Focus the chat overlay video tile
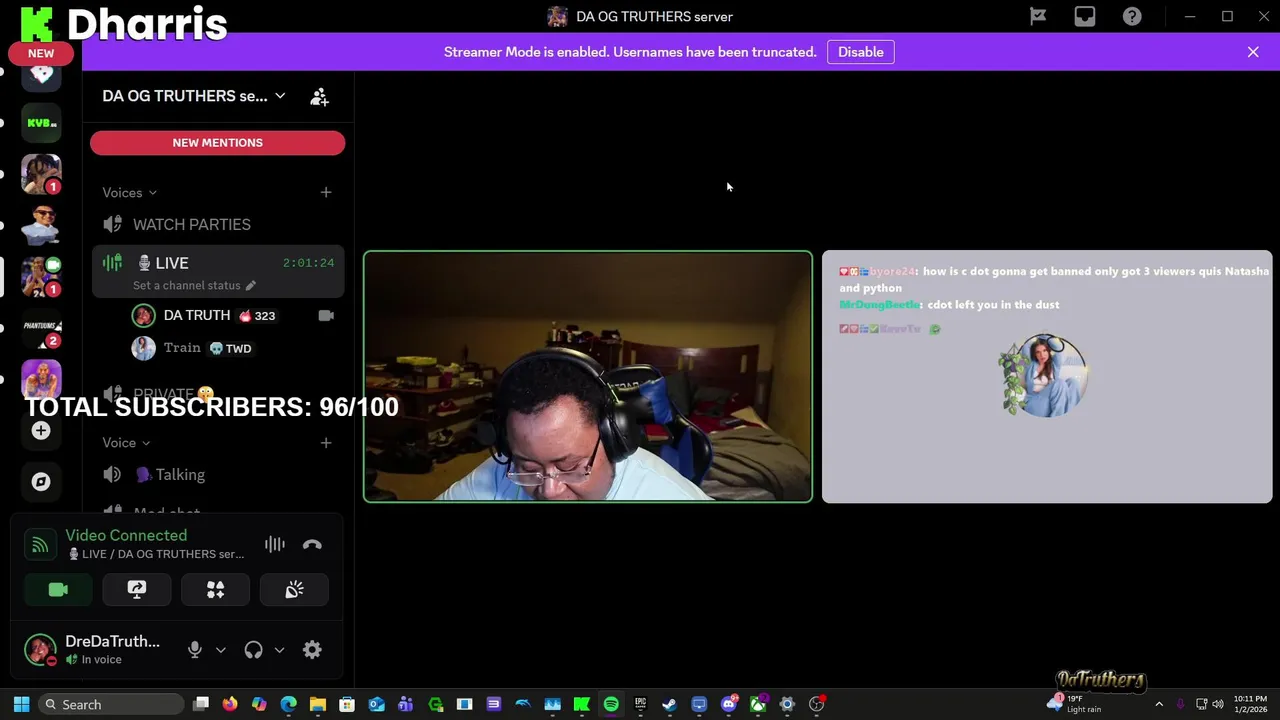Image resolution: width=1280 pixels, height=720 pixels. 1047,376
